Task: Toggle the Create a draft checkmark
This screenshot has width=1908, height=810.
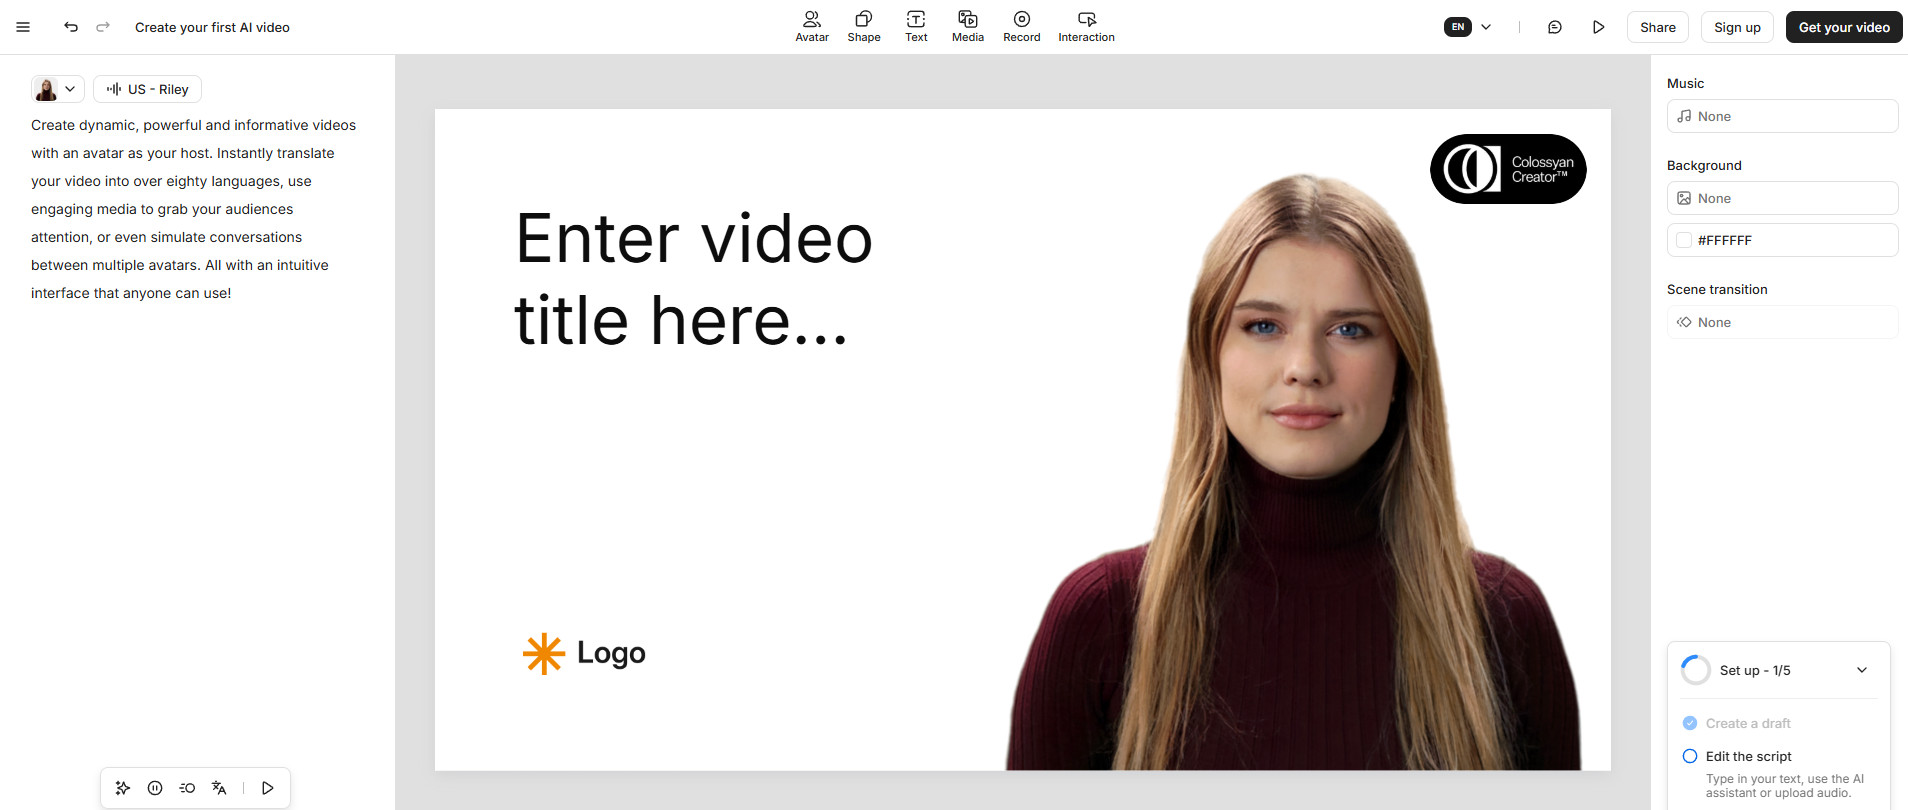Action: click(x=1690, y=723)
